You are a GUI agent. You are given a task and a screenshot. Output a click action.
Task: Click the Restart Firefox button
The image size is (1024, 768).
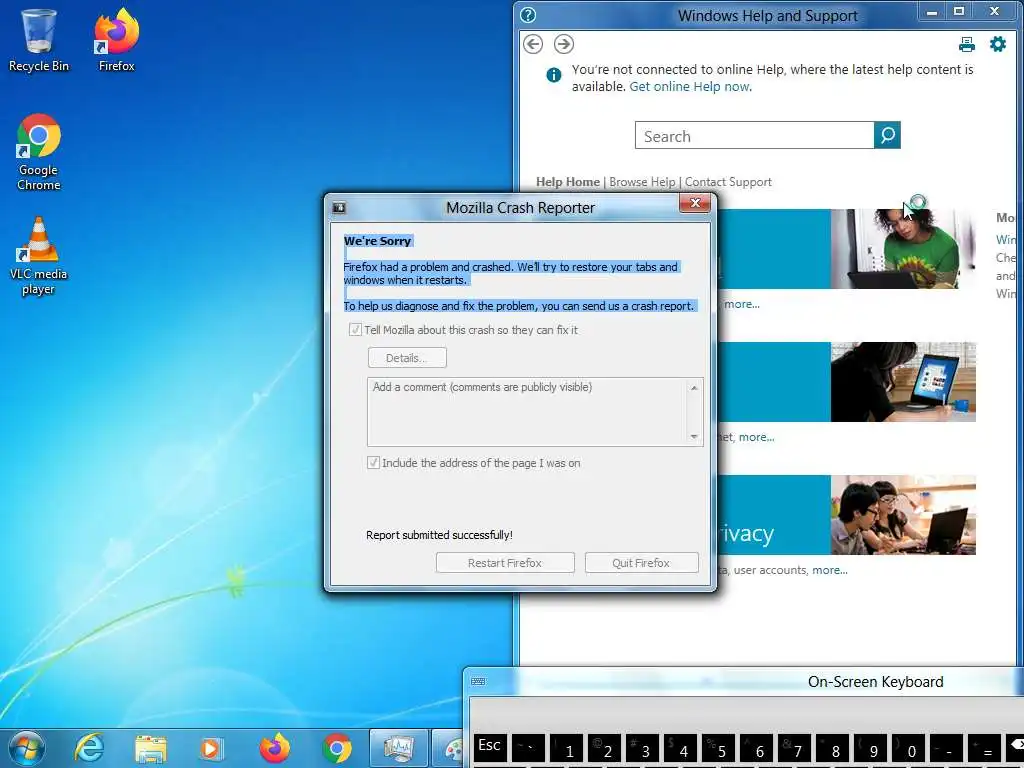pyautogui.click(x=505, y=563)
